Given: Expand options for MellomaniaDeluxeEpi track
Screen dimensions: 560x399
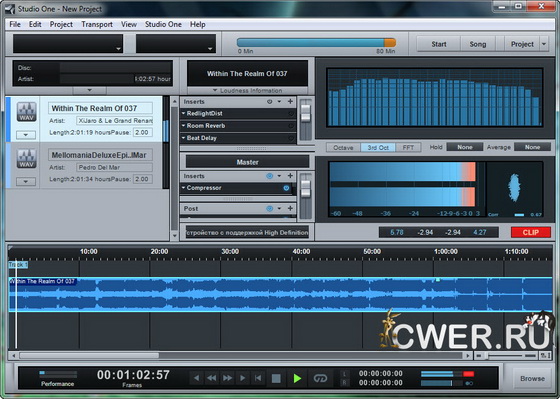Looking at the screenshot, I should [26, 181].
